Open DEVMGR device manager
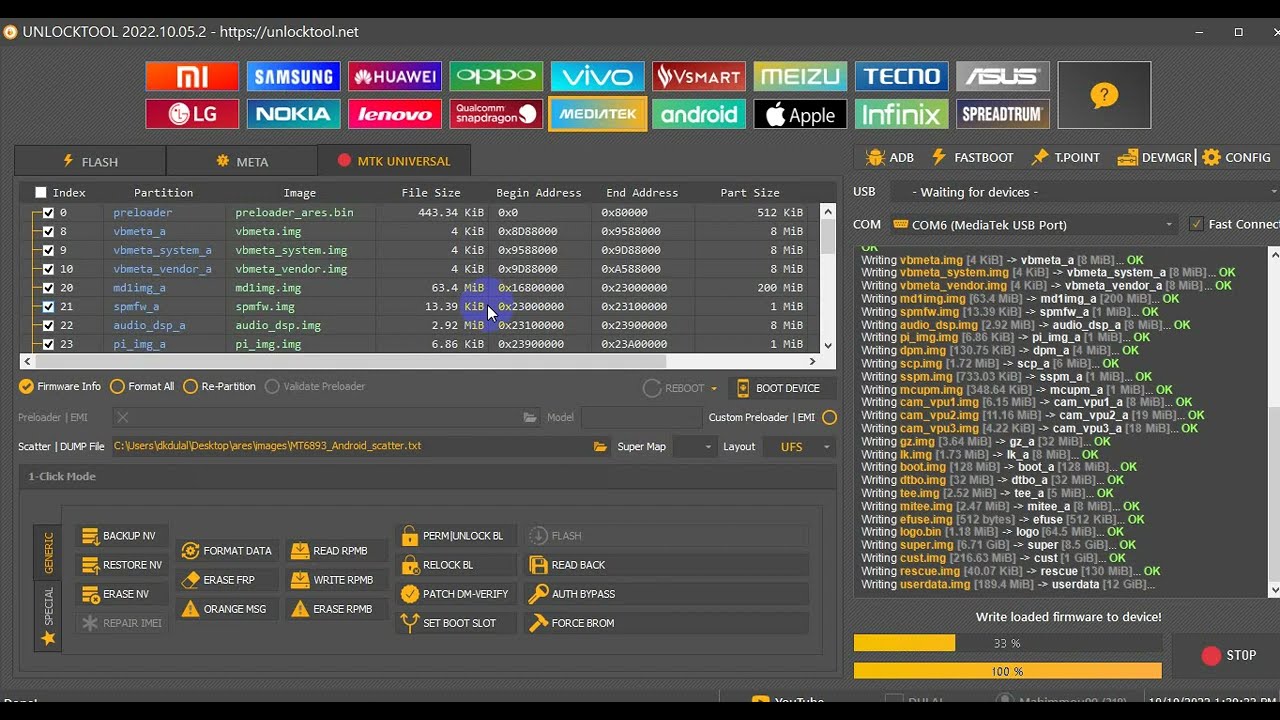 1155,158
